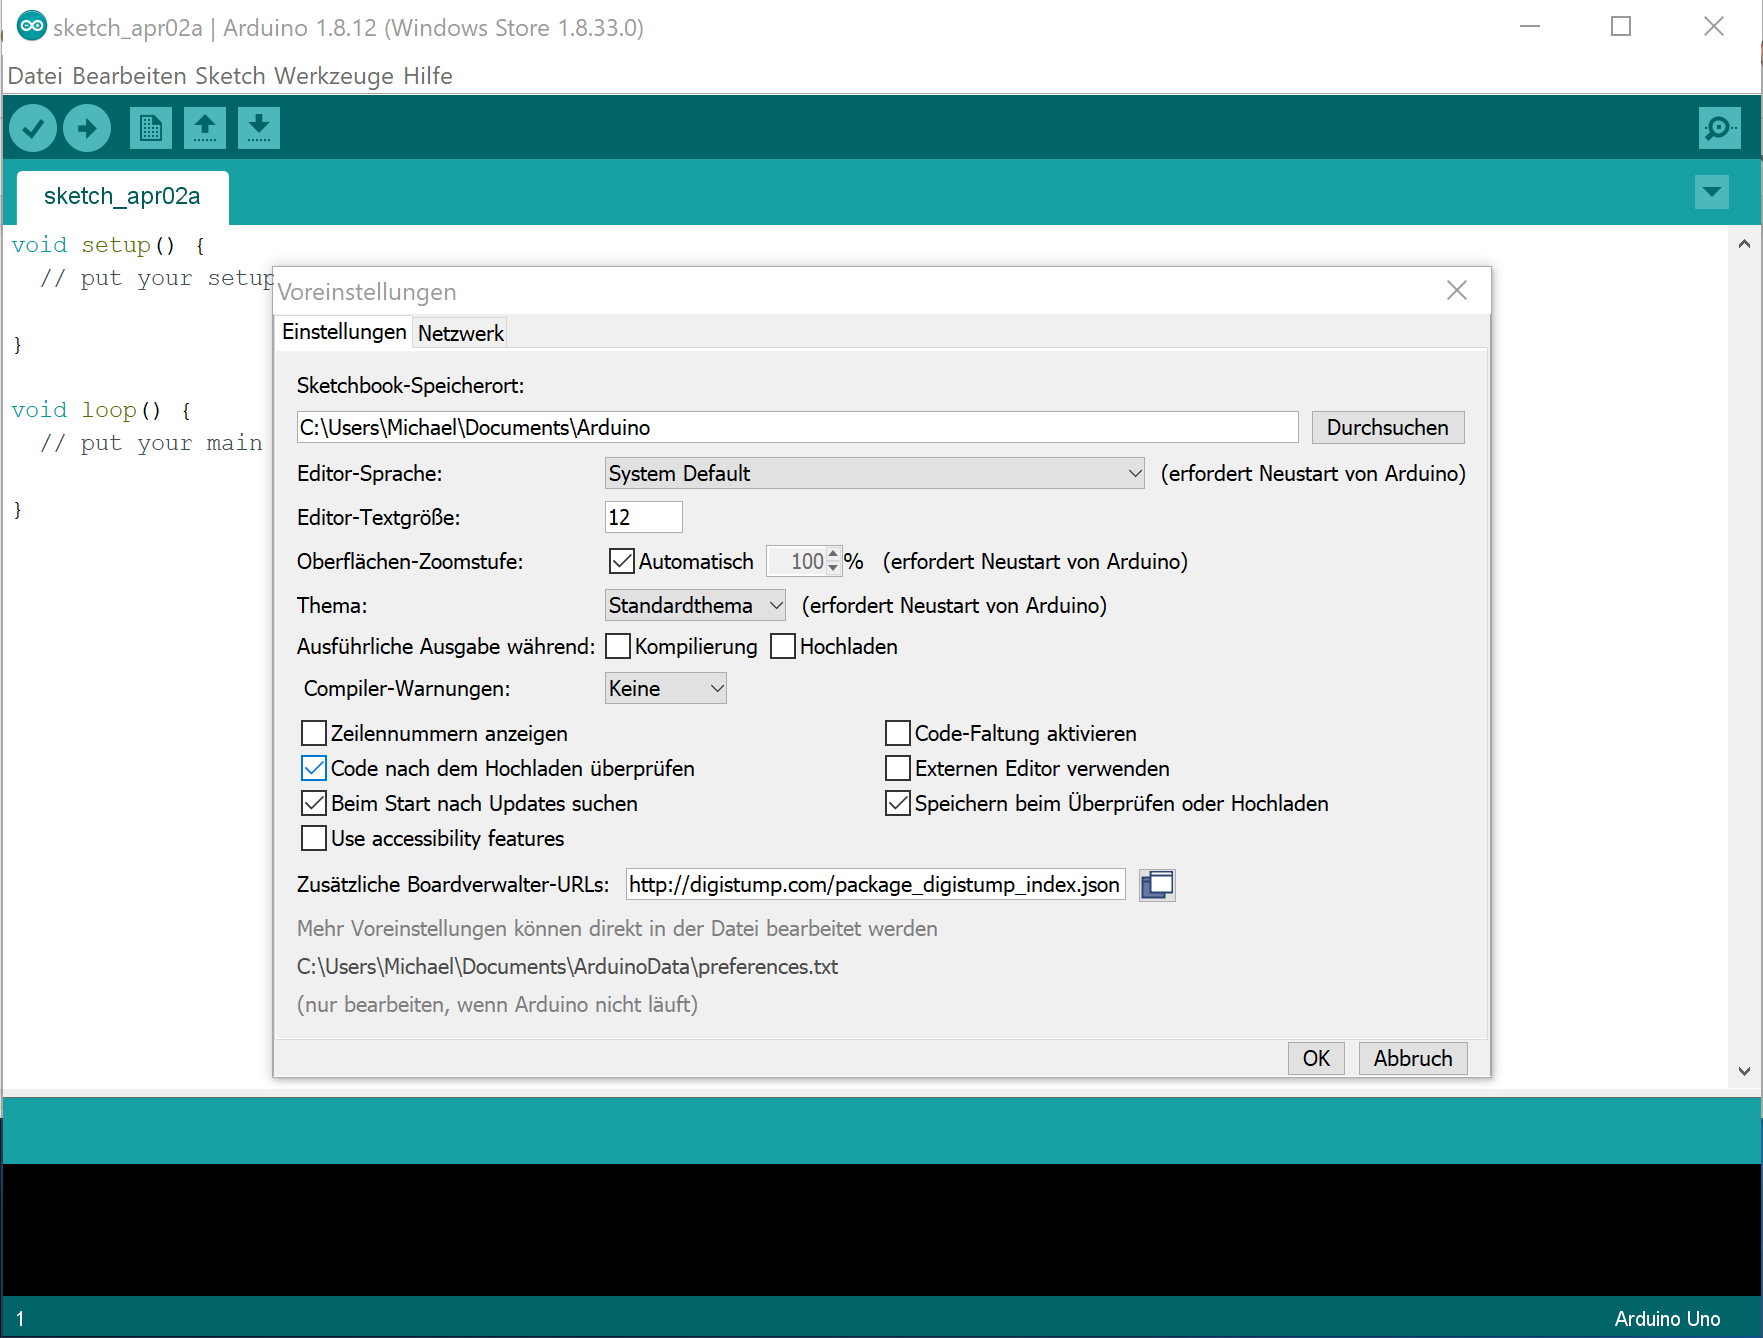Toggle Speichern beim Überprüfen oder Hochladen
The width and height of the screenshot is (1763, 1338).
tap(898, 803)
